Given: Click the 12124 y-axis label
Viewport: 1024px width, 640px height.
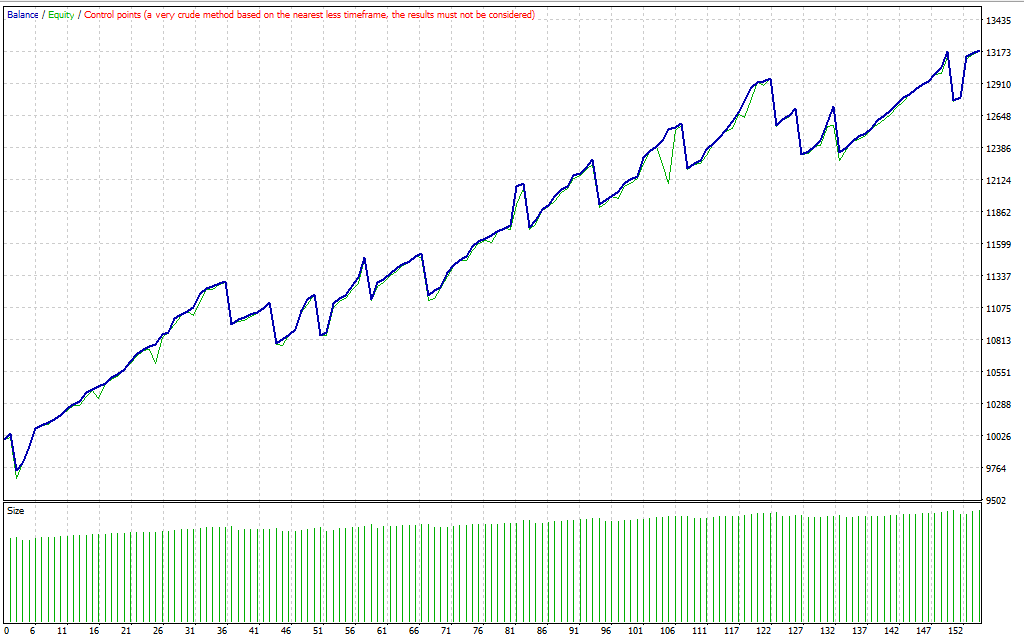Looking at the screenshot, I should click(x=1000, y=181).
